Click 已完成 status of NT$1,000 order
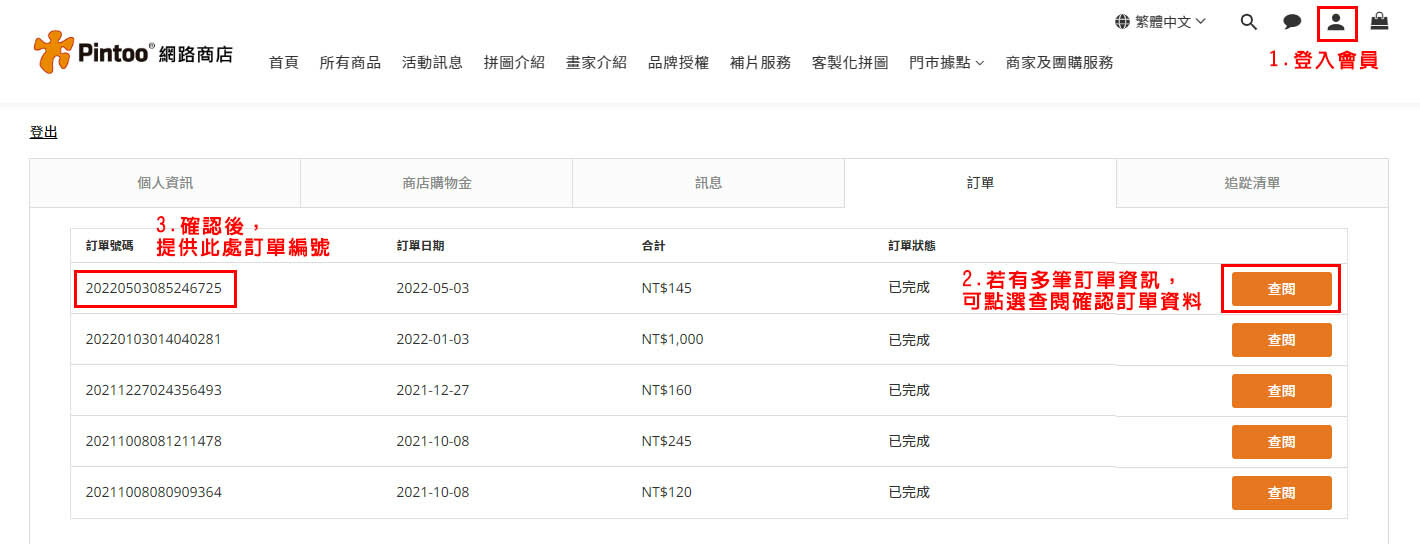Image resolution: width=1420 pixels, height=544 pixels. [909, 340]
